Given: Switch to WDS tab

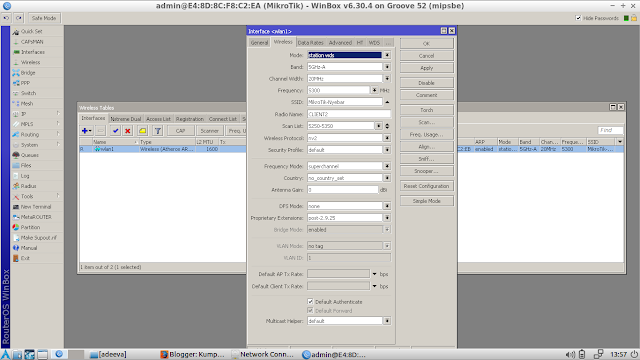Looking at the screenshot, I should (374, 42).
